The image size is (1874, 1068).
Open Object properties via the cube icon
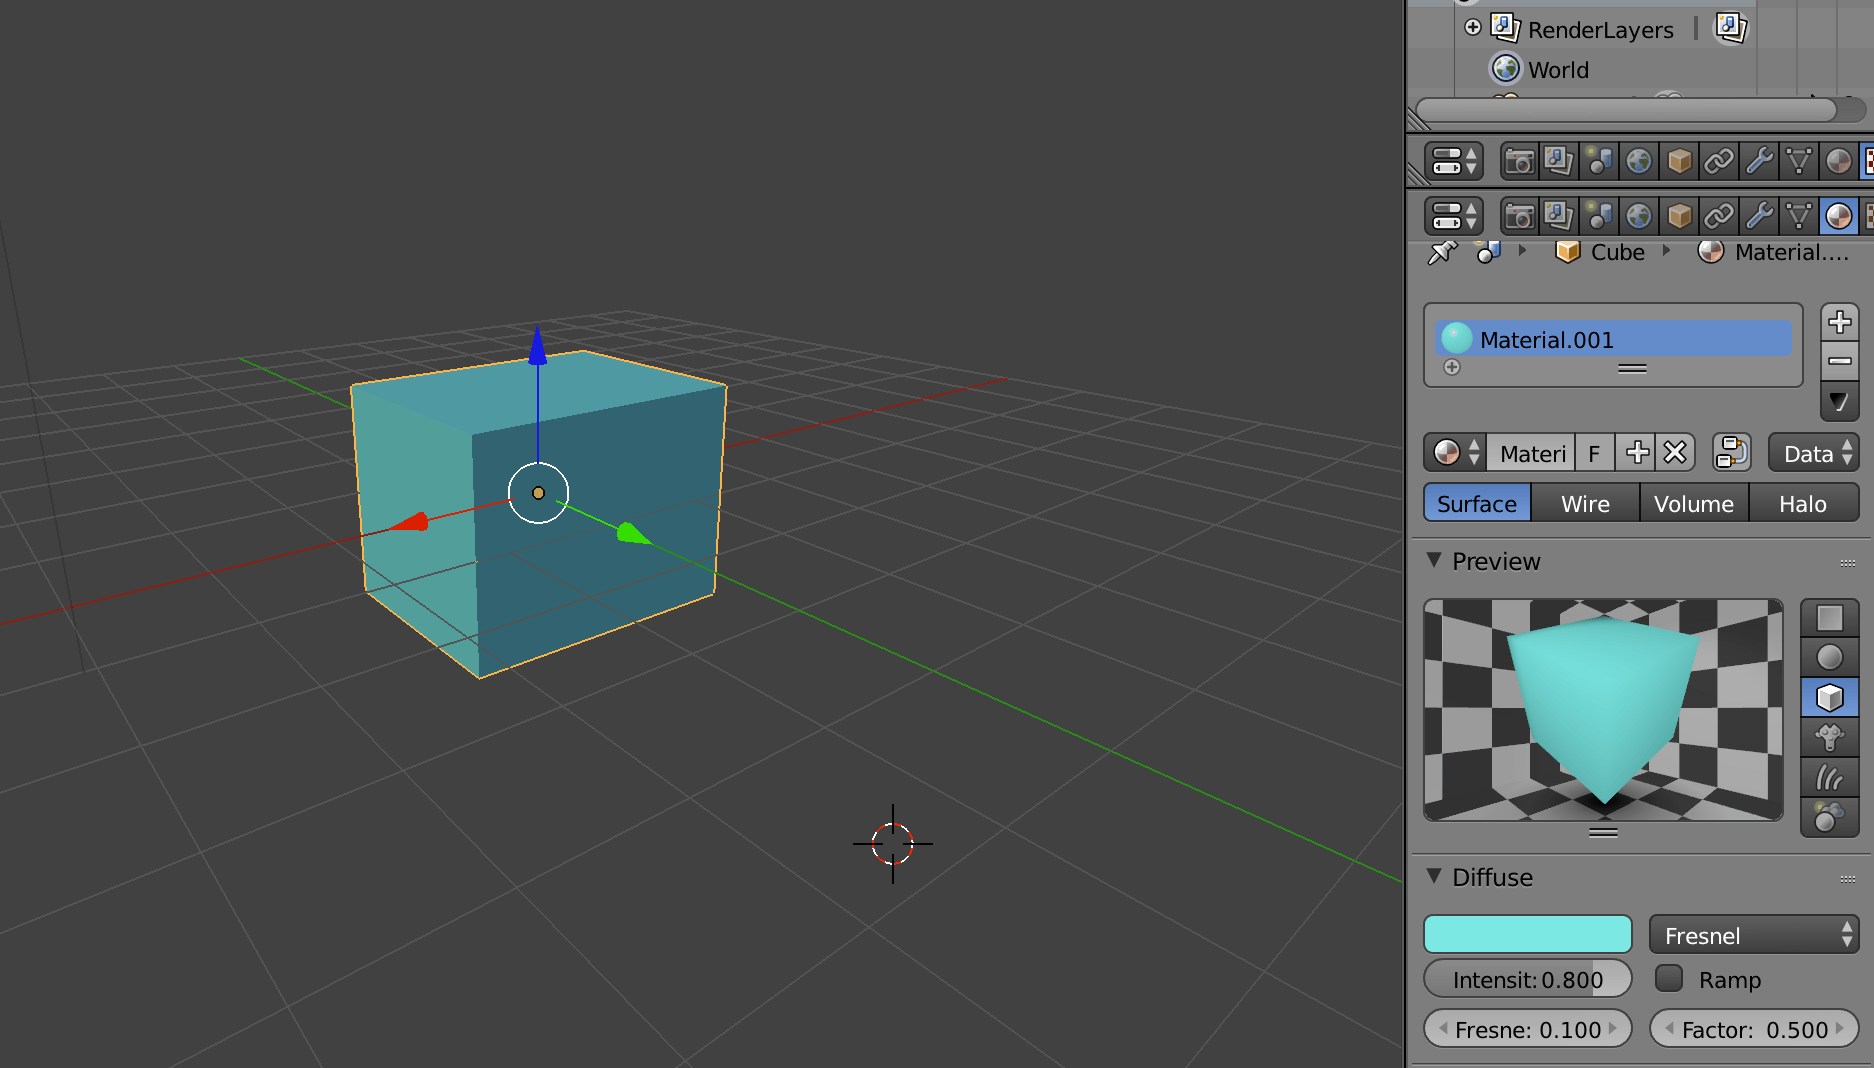pos(1679,216)
